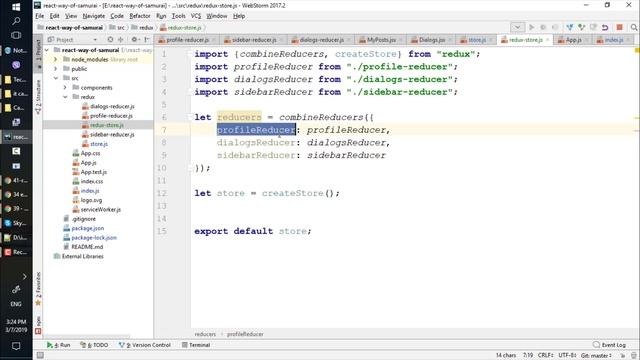Click the Structure side tool tab
The image size is (640, 360).
[x=38, y=97]
